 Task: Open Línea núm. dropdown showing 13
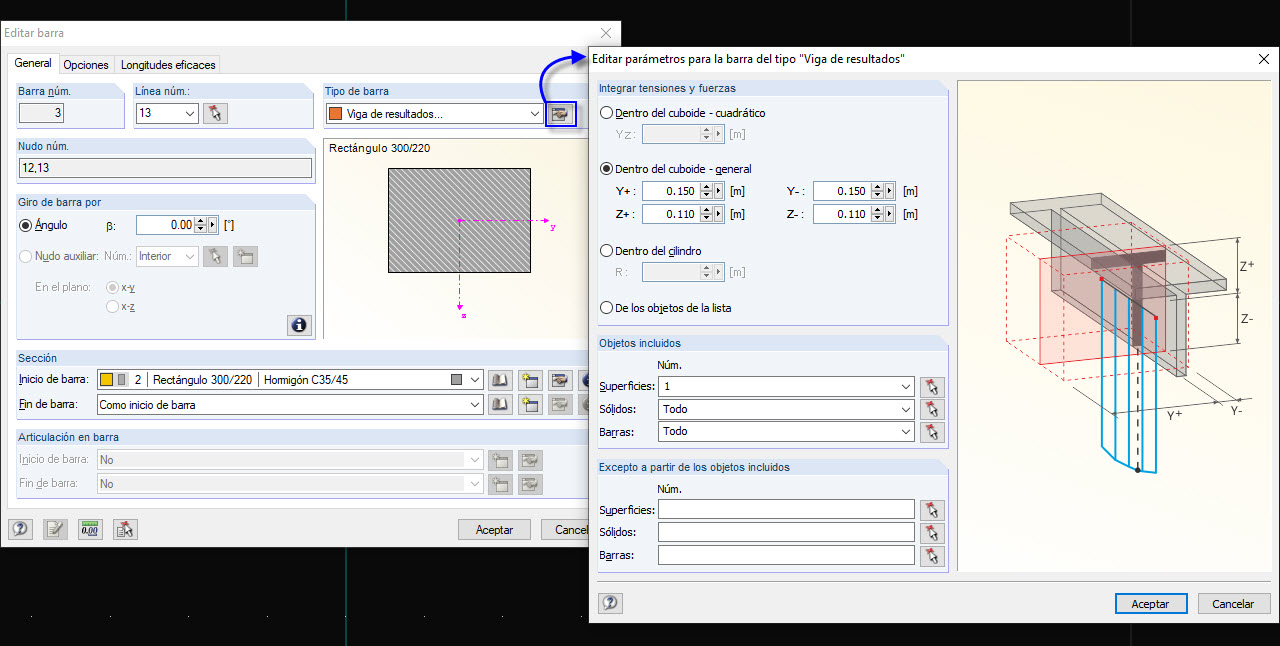190,113
